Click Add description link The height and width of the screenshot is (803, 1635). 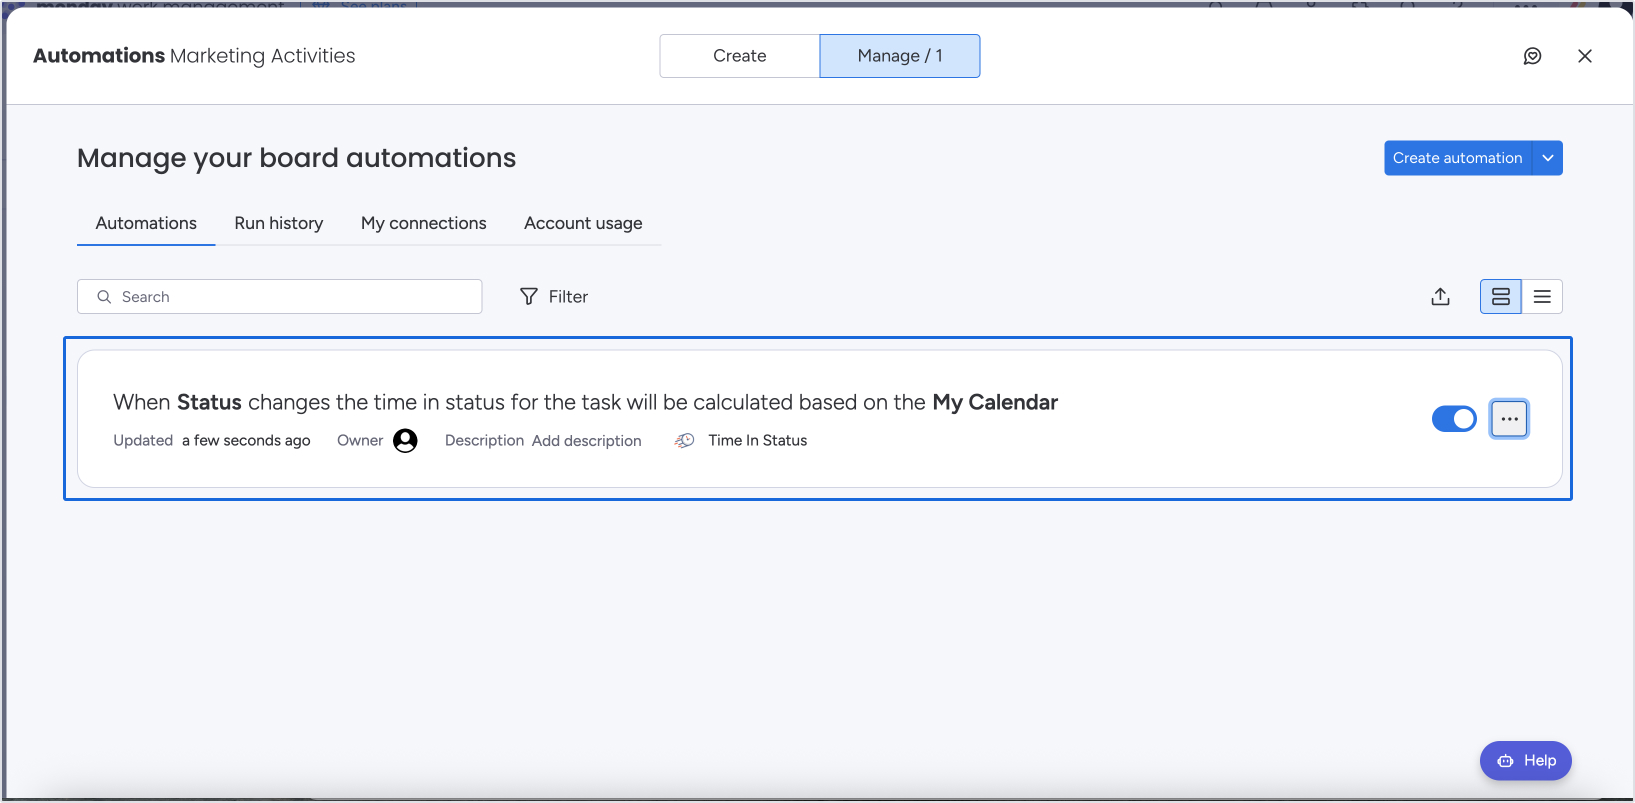586,441
